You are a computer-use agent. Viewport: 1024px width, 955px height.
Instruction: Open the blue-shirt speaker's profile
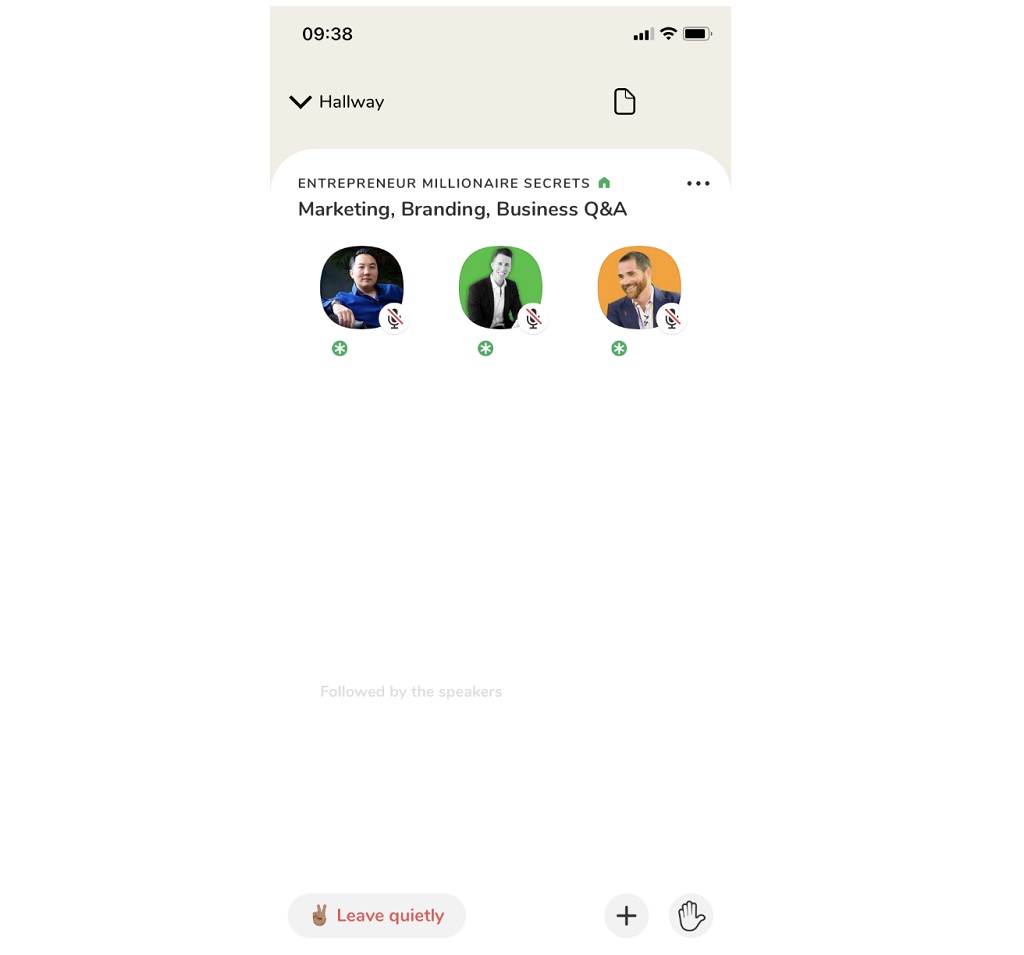point(362,287)
